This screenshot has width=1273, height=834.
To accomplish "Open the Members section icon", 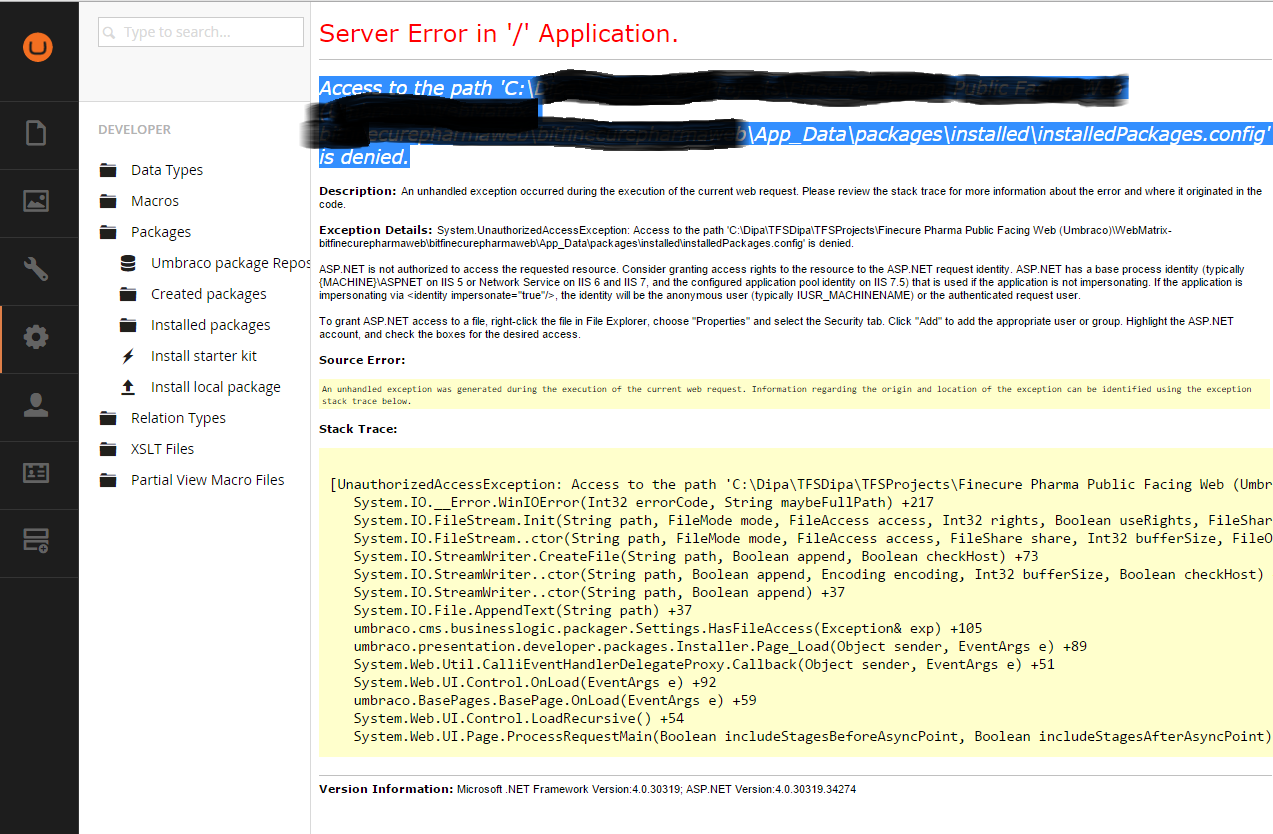I will (x=36, y=473).
